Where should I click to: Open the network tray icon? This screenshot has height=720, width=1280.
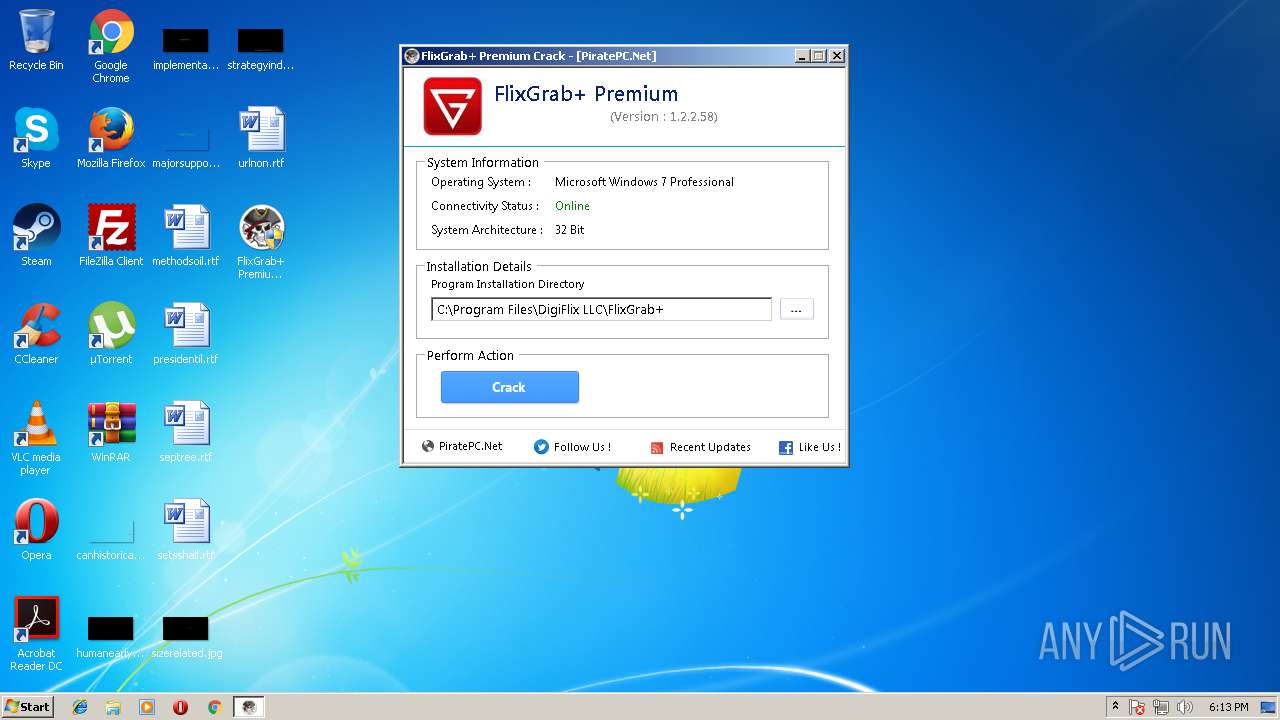1161,707
